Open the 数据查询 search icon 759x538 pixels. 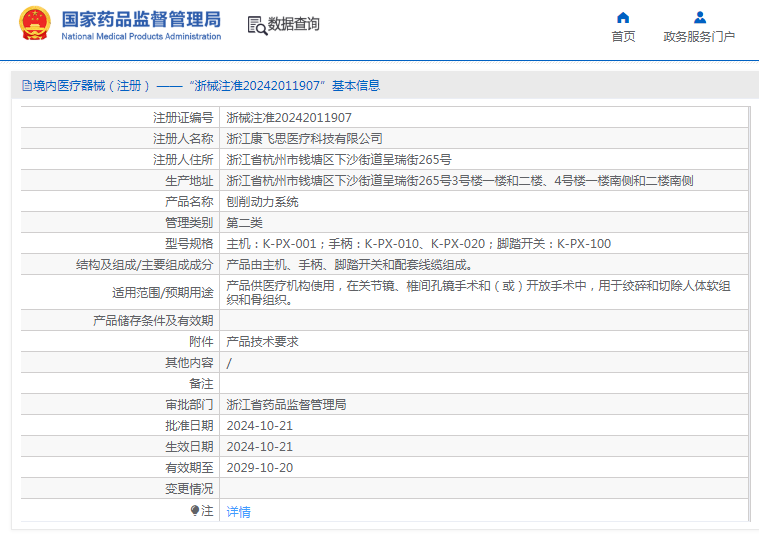(x=257, y=26)
